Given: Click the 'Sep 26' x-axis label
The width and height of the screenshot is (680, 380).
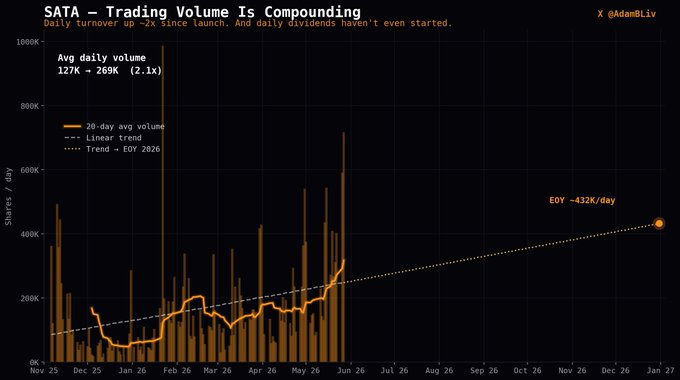Looking at the screenshot, I should tap(484, 370).
